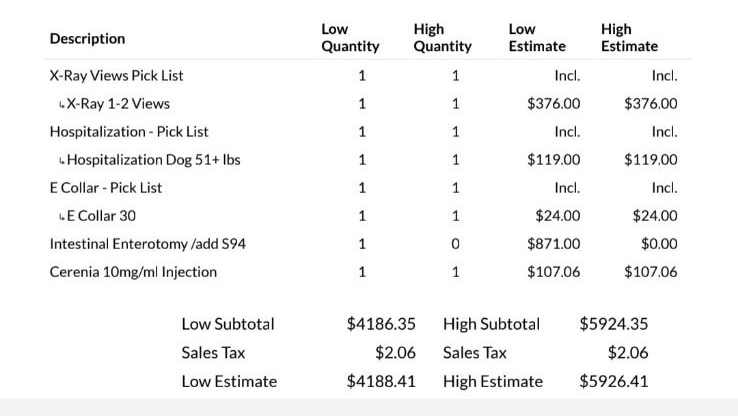Click the sub-item arrow before X-Ray 1-2 Views
738x416 pixels.
pos(62,105)
